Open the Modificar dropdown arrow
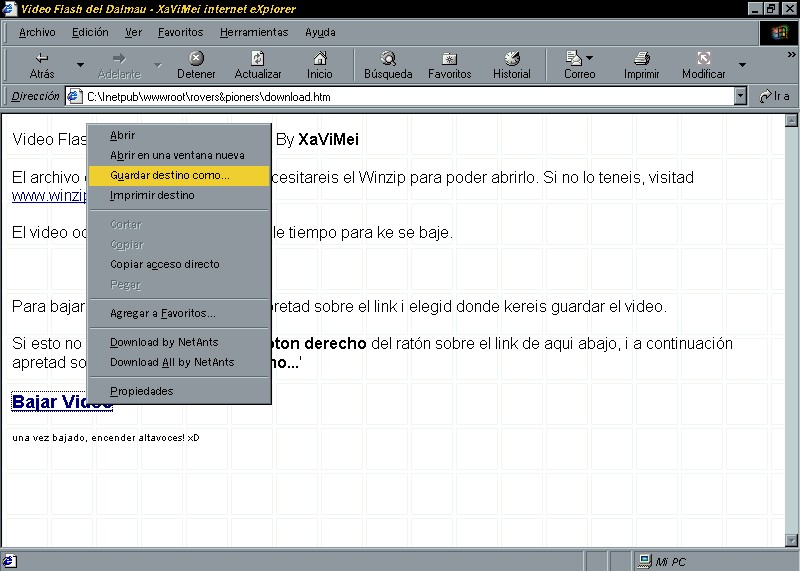This screenshot has height=571, width=800. pyautogui.click(x=742, y=65)
